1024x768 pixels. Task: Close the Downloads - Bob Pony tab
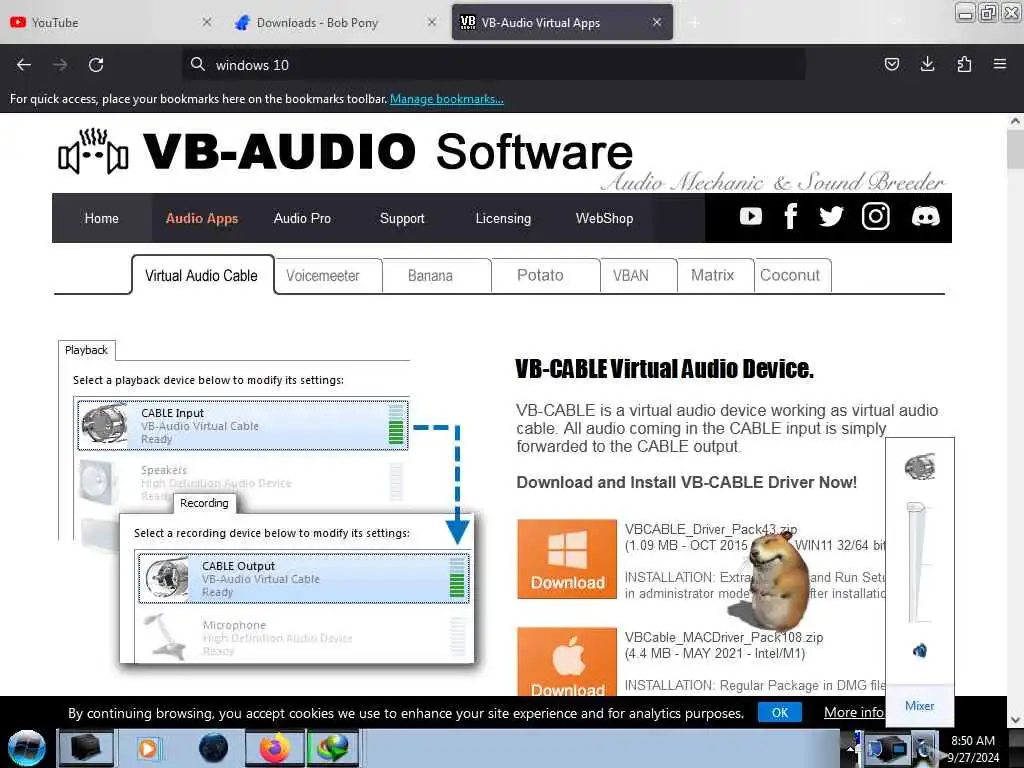tap(432, 22)
